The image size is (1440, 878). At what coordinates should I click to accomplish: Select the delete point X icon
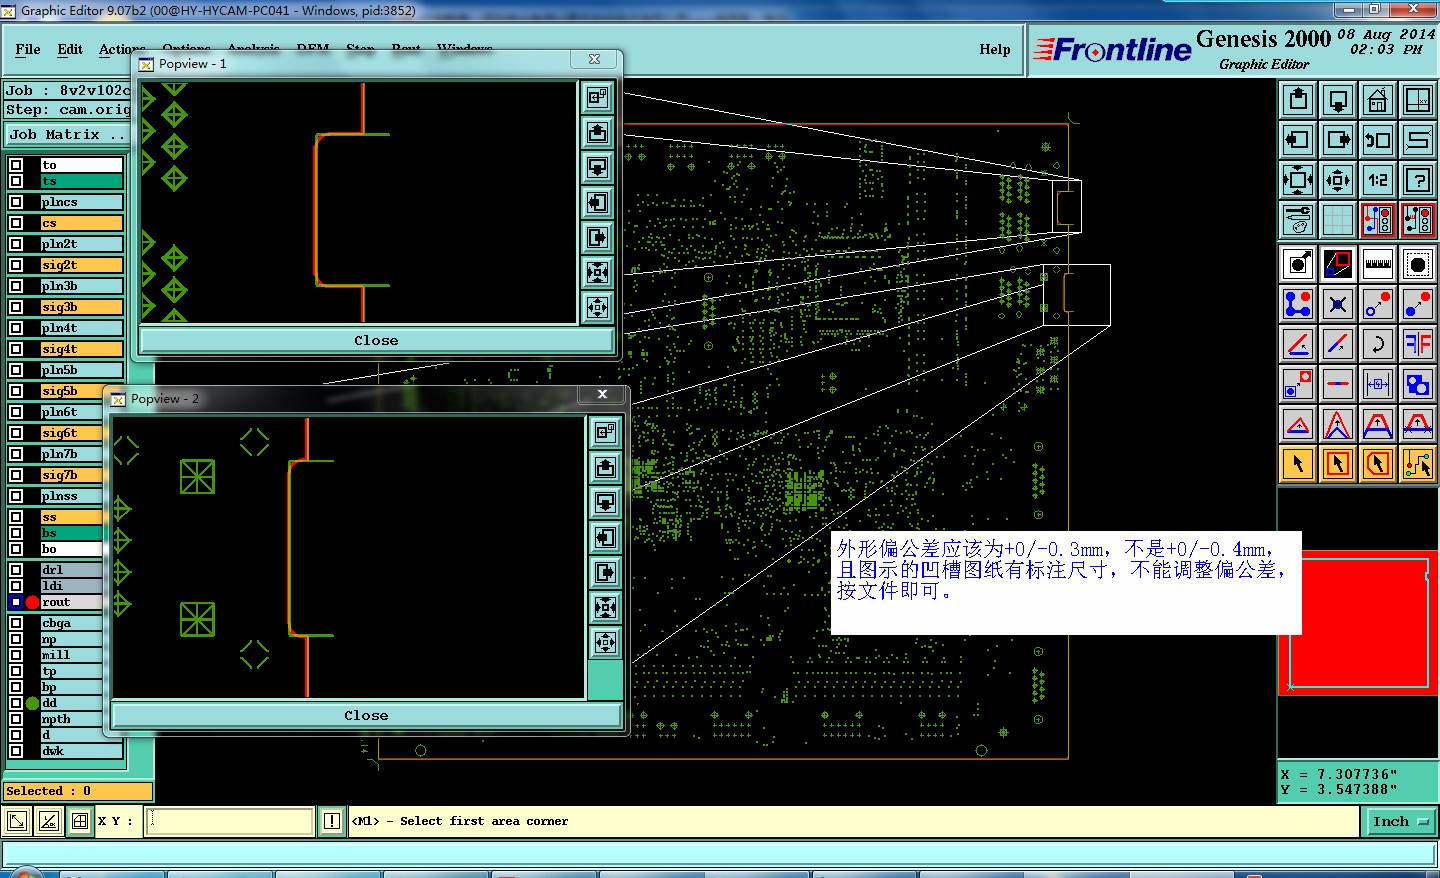point(1338,304)
